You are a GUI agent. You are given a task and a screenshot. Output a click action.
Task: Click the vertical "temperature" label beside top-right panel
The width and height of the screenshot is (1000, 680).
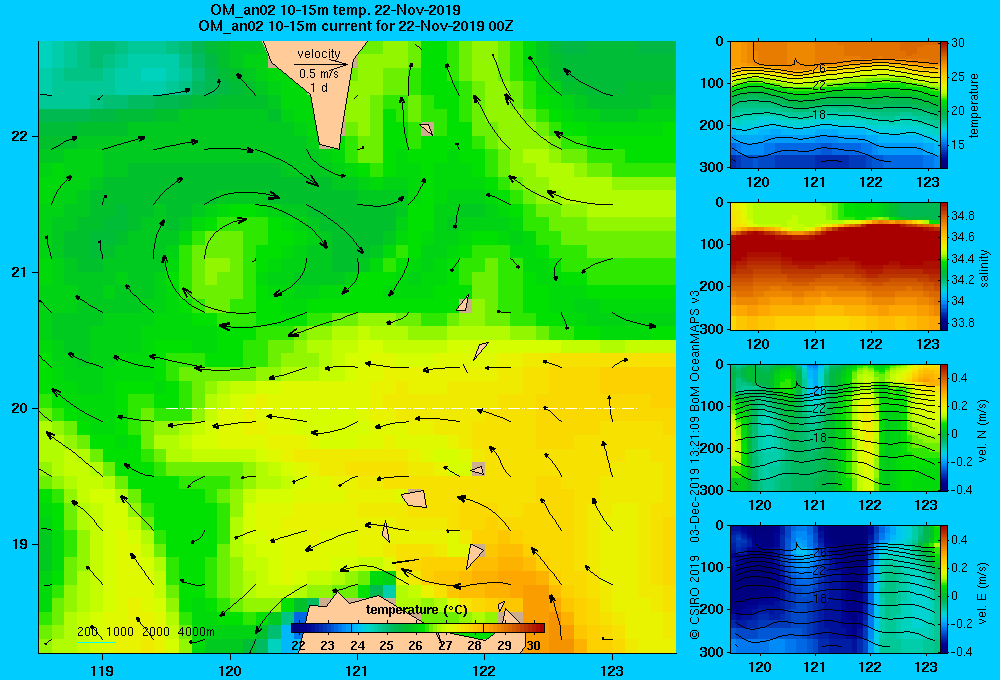(x=973, y=105)
